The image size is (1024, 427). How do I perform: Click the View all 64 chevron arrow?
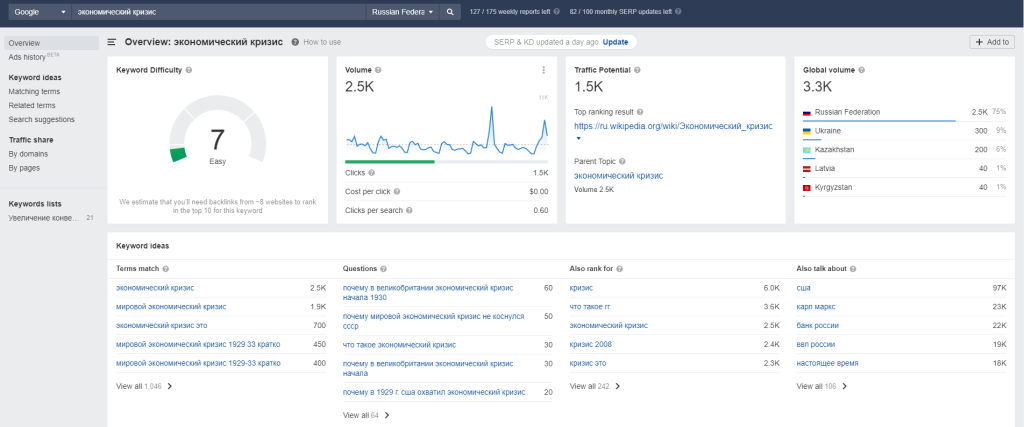click(387, 415)
